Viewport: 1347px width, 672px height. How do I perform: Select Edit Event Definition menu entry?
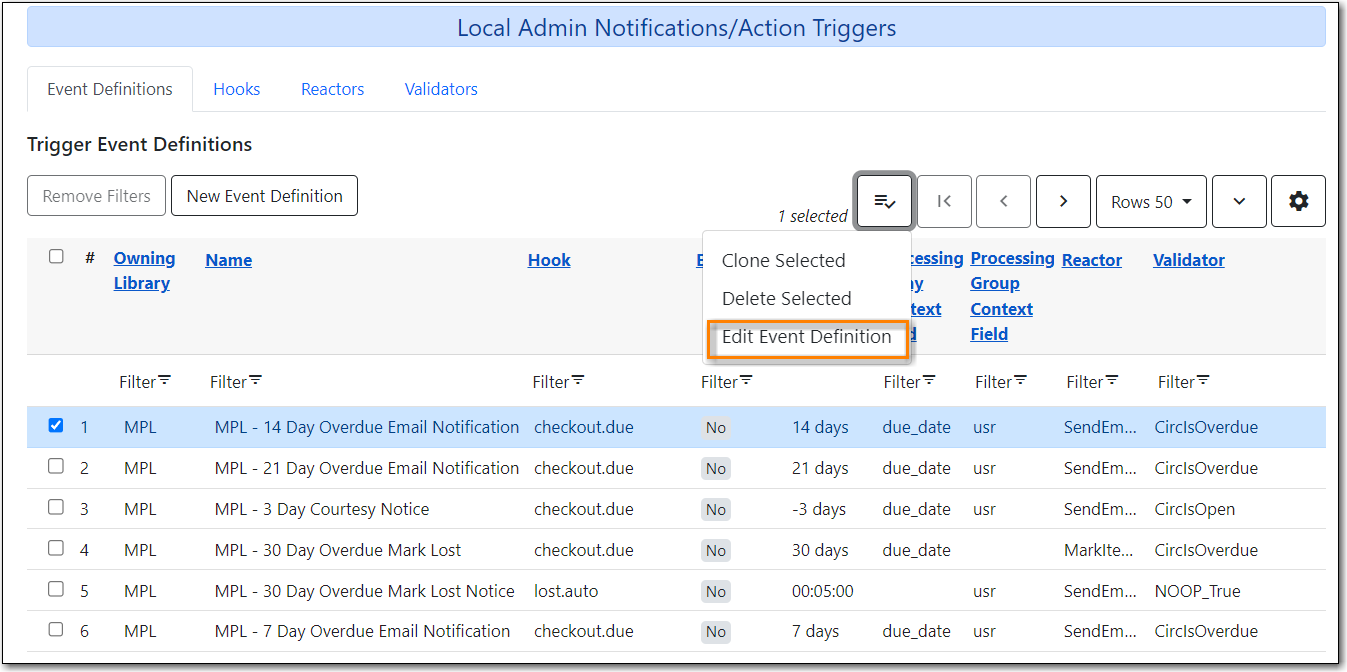807,337
